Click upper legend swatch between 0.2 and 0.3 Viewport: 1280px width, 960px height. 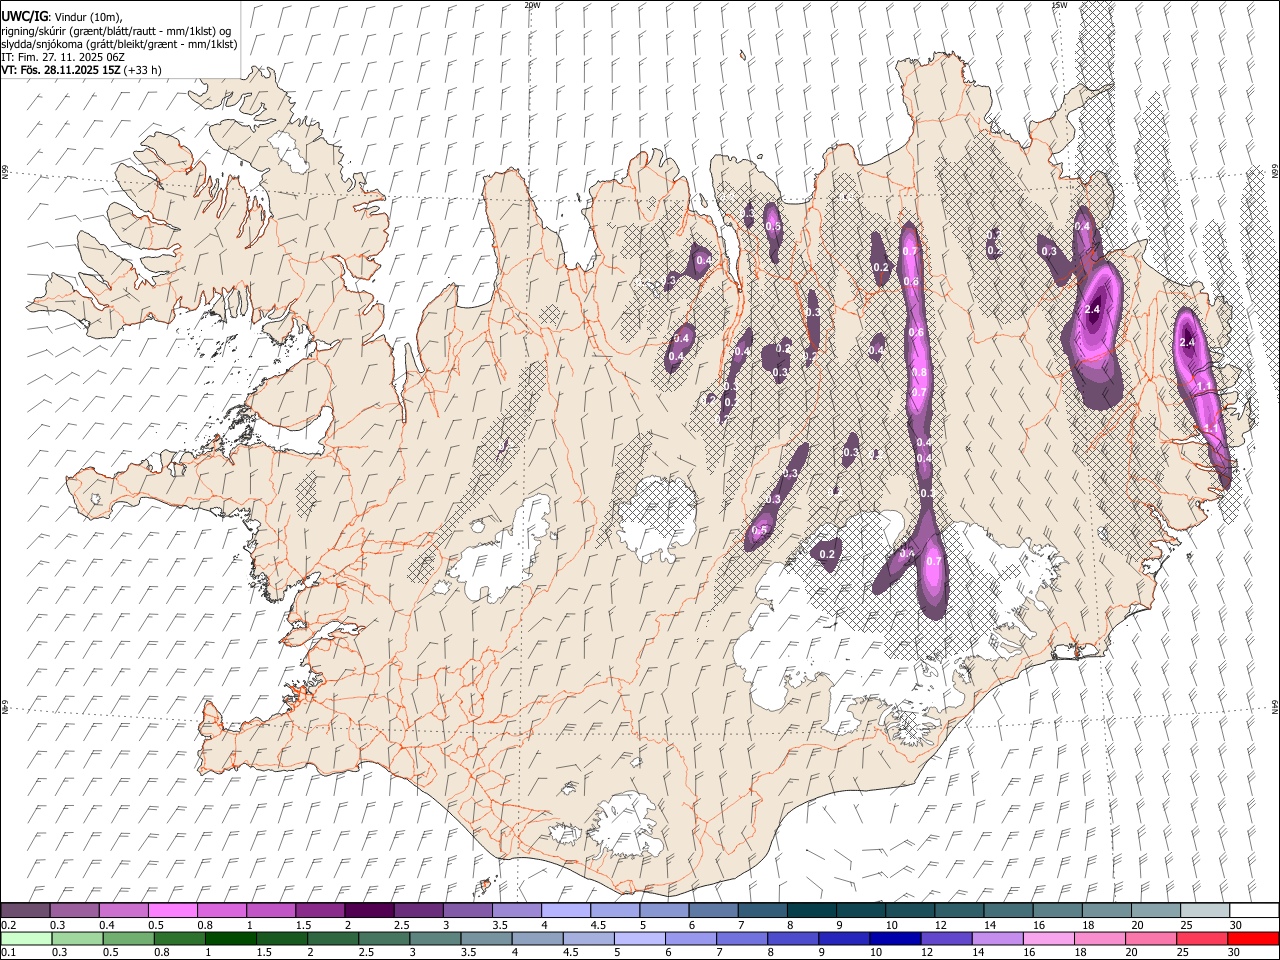click(x=25, y=910)
